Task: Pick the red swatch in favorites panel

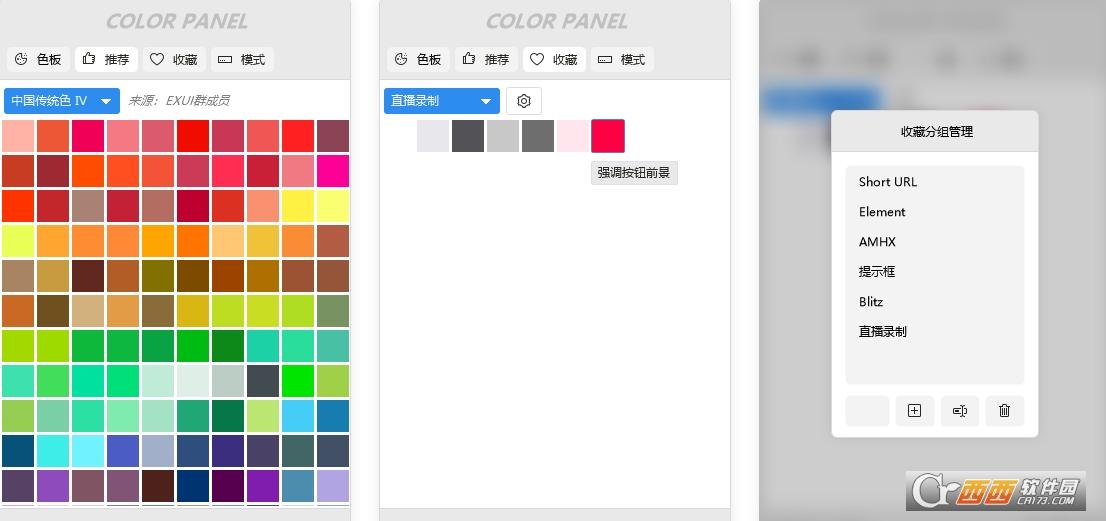Action: click(x=608, y=136)
